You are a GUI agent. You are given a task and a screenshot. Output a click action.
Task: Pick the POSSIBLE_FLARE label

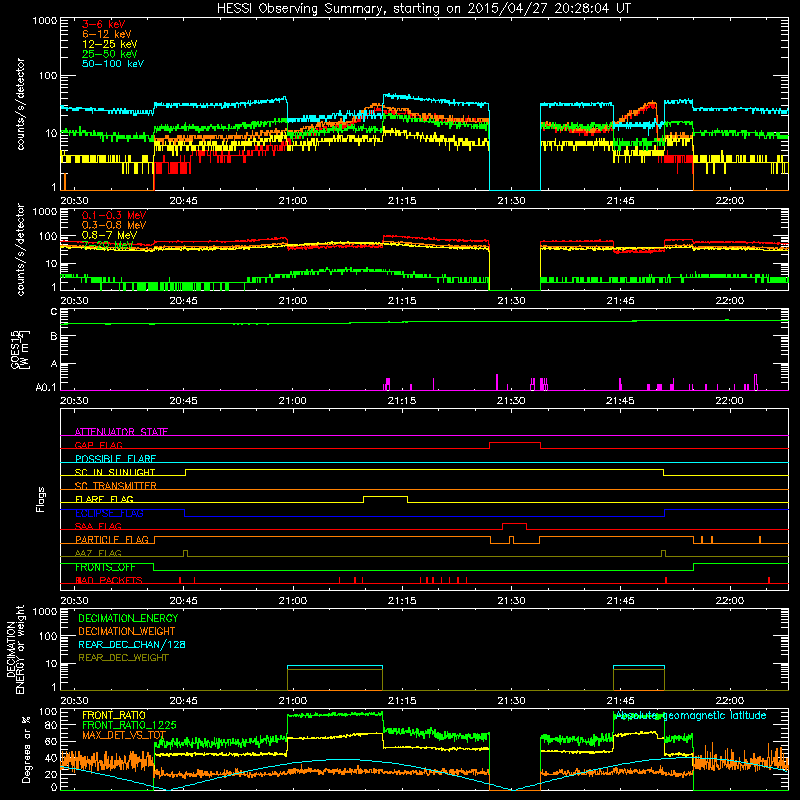pyautogui.click(x=115, y=459)
